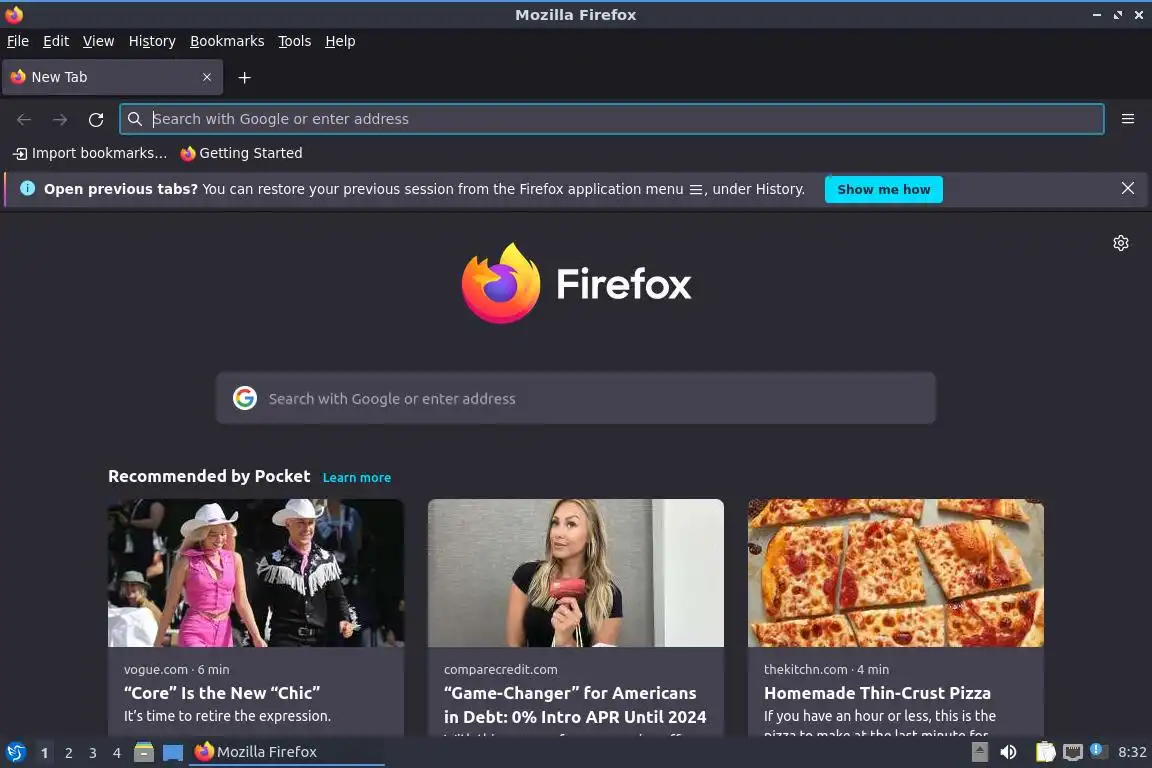Click the page's Google search box

tap(575, 398)
